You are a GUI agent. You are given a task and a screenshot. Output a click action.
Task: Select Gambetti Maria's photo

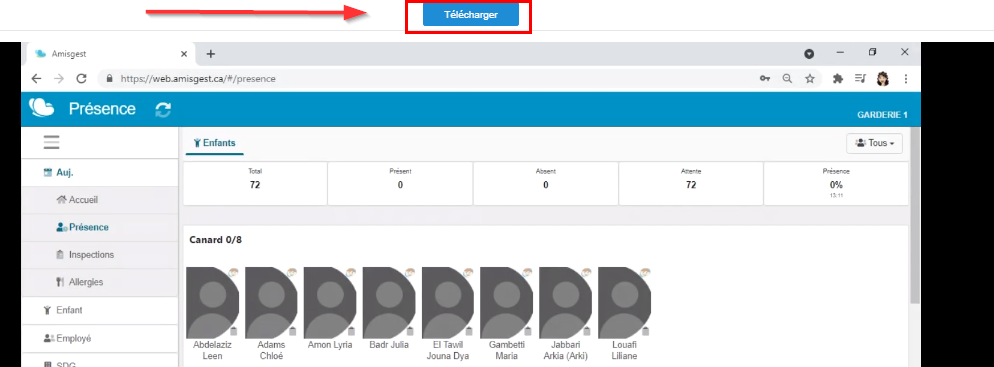click(507, 302)
